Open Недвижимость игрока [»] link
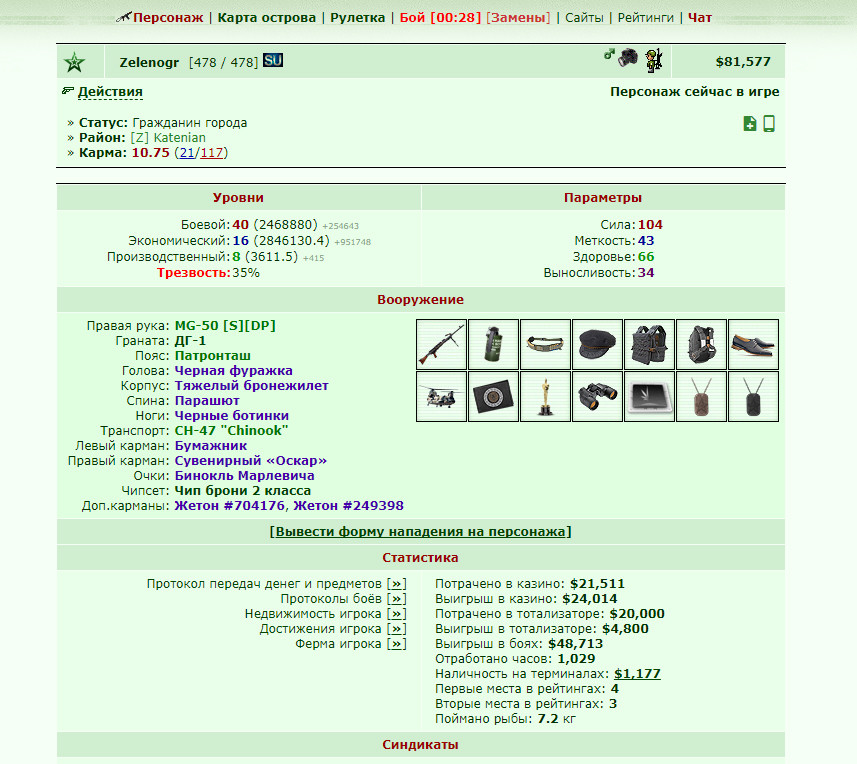The height and width of the screenshot is (764, 857). click(x=397, y=614)
